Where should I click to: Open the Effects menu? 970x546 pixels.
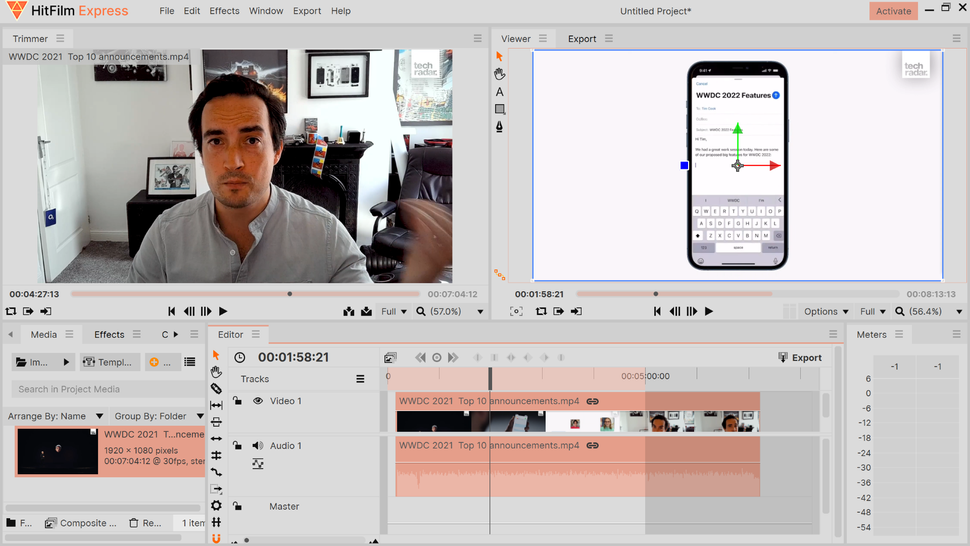pyautogui.click(x=225, y=11)
